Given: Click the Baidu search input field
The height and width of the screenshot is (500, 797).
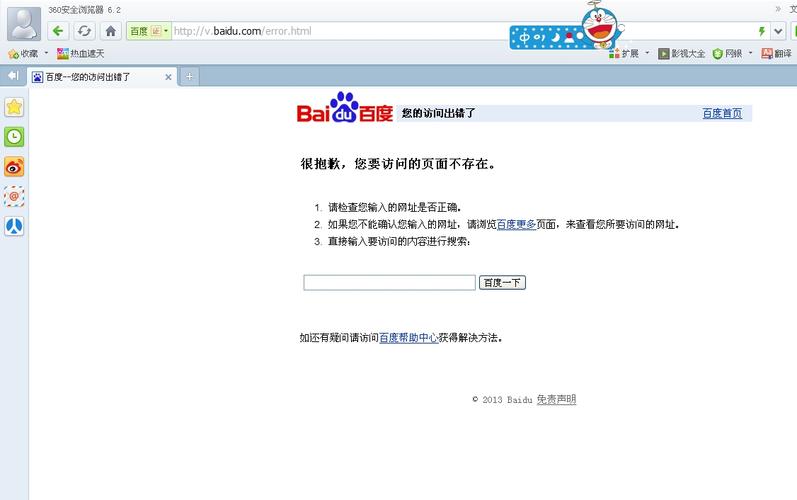Looking at the screenshot, I should (389, 283).
